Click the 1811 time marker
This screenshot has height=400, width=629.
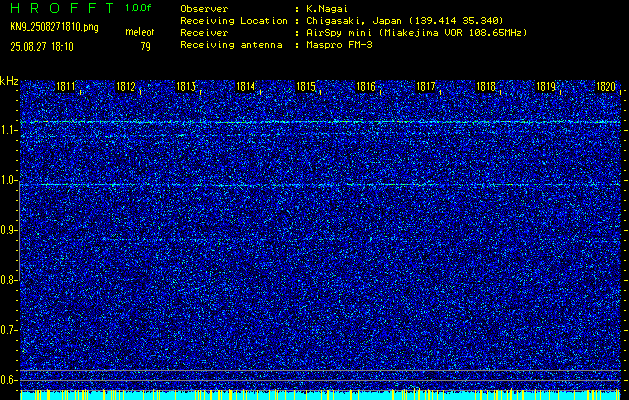pyautogui.click(x=65, y=86)
